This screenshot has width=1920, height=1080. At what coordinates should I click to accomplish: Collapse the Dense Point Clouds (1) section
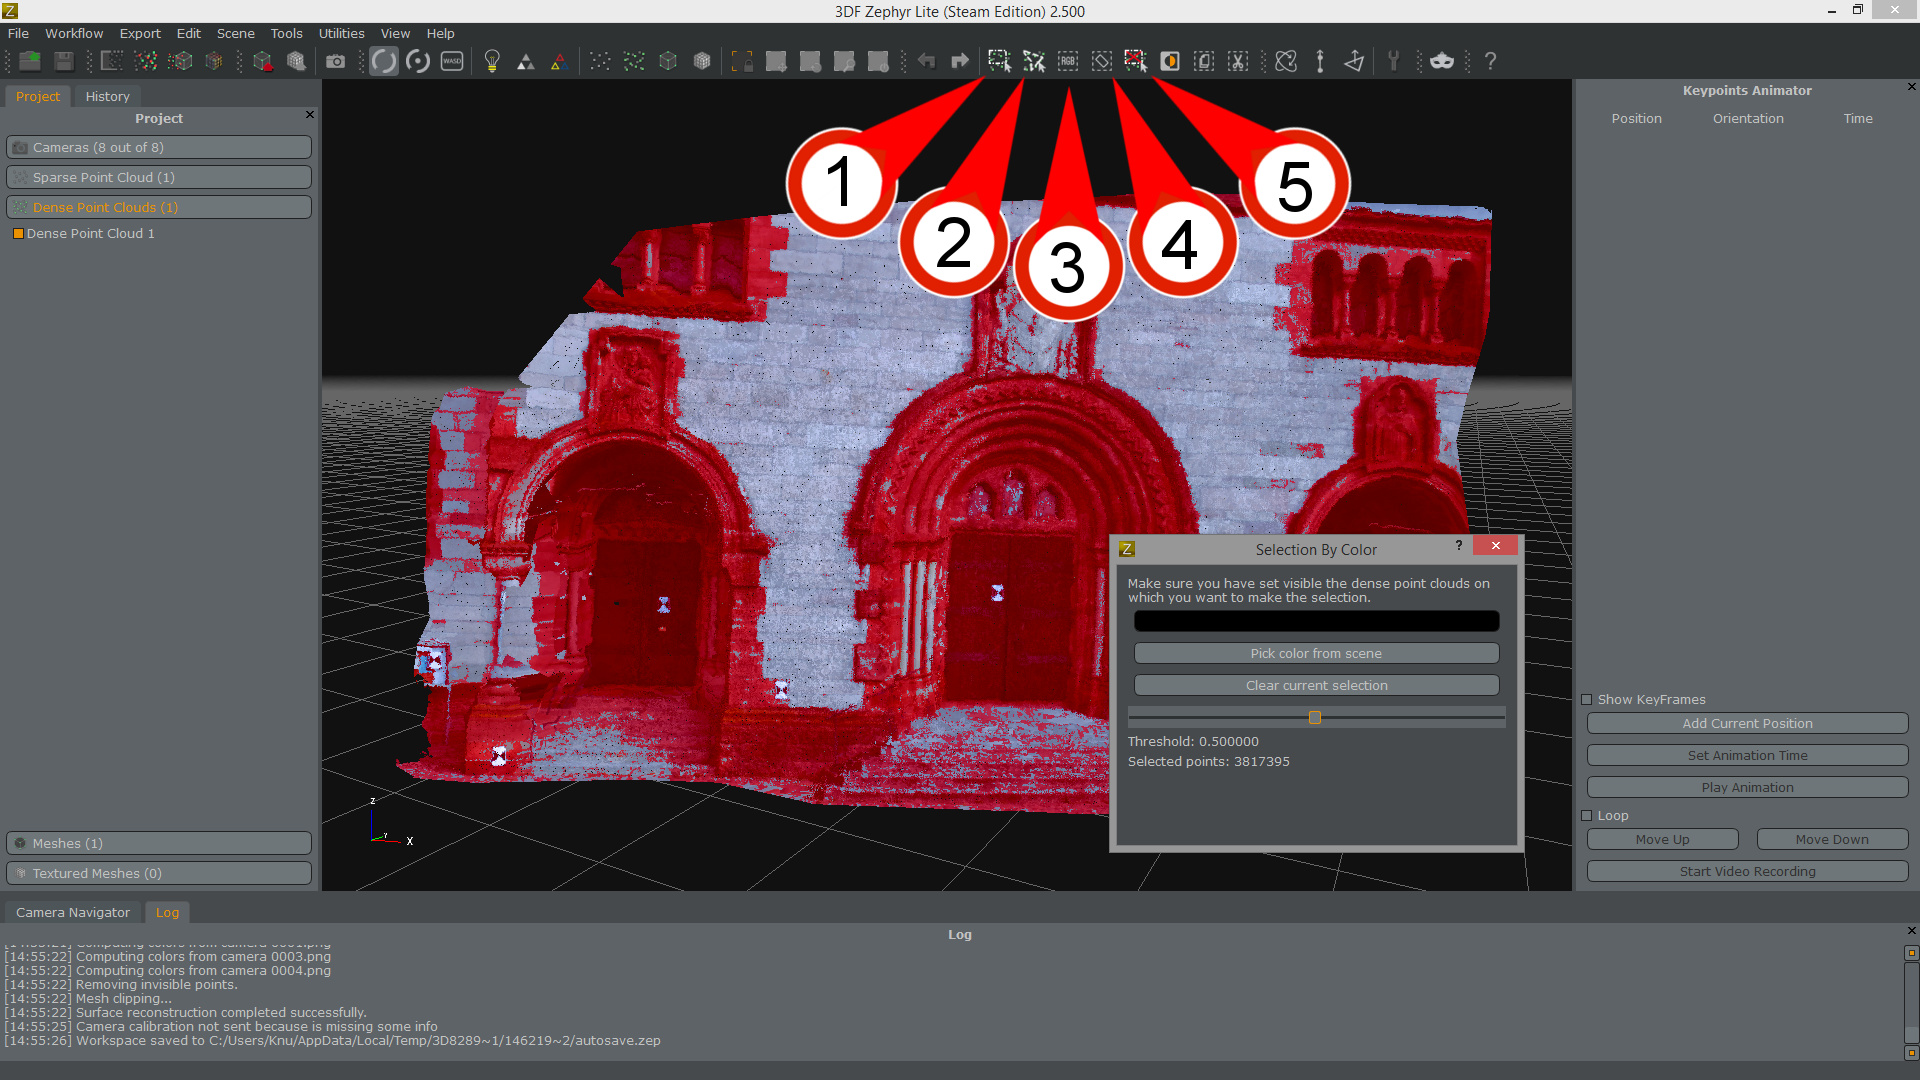tap(159, 207)
